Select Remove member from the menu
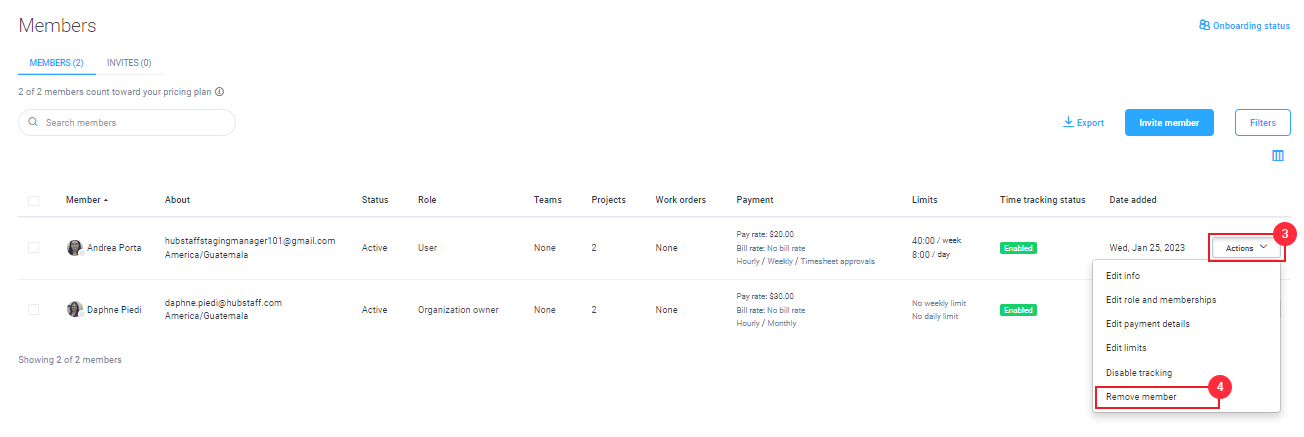 (1141, 397)
